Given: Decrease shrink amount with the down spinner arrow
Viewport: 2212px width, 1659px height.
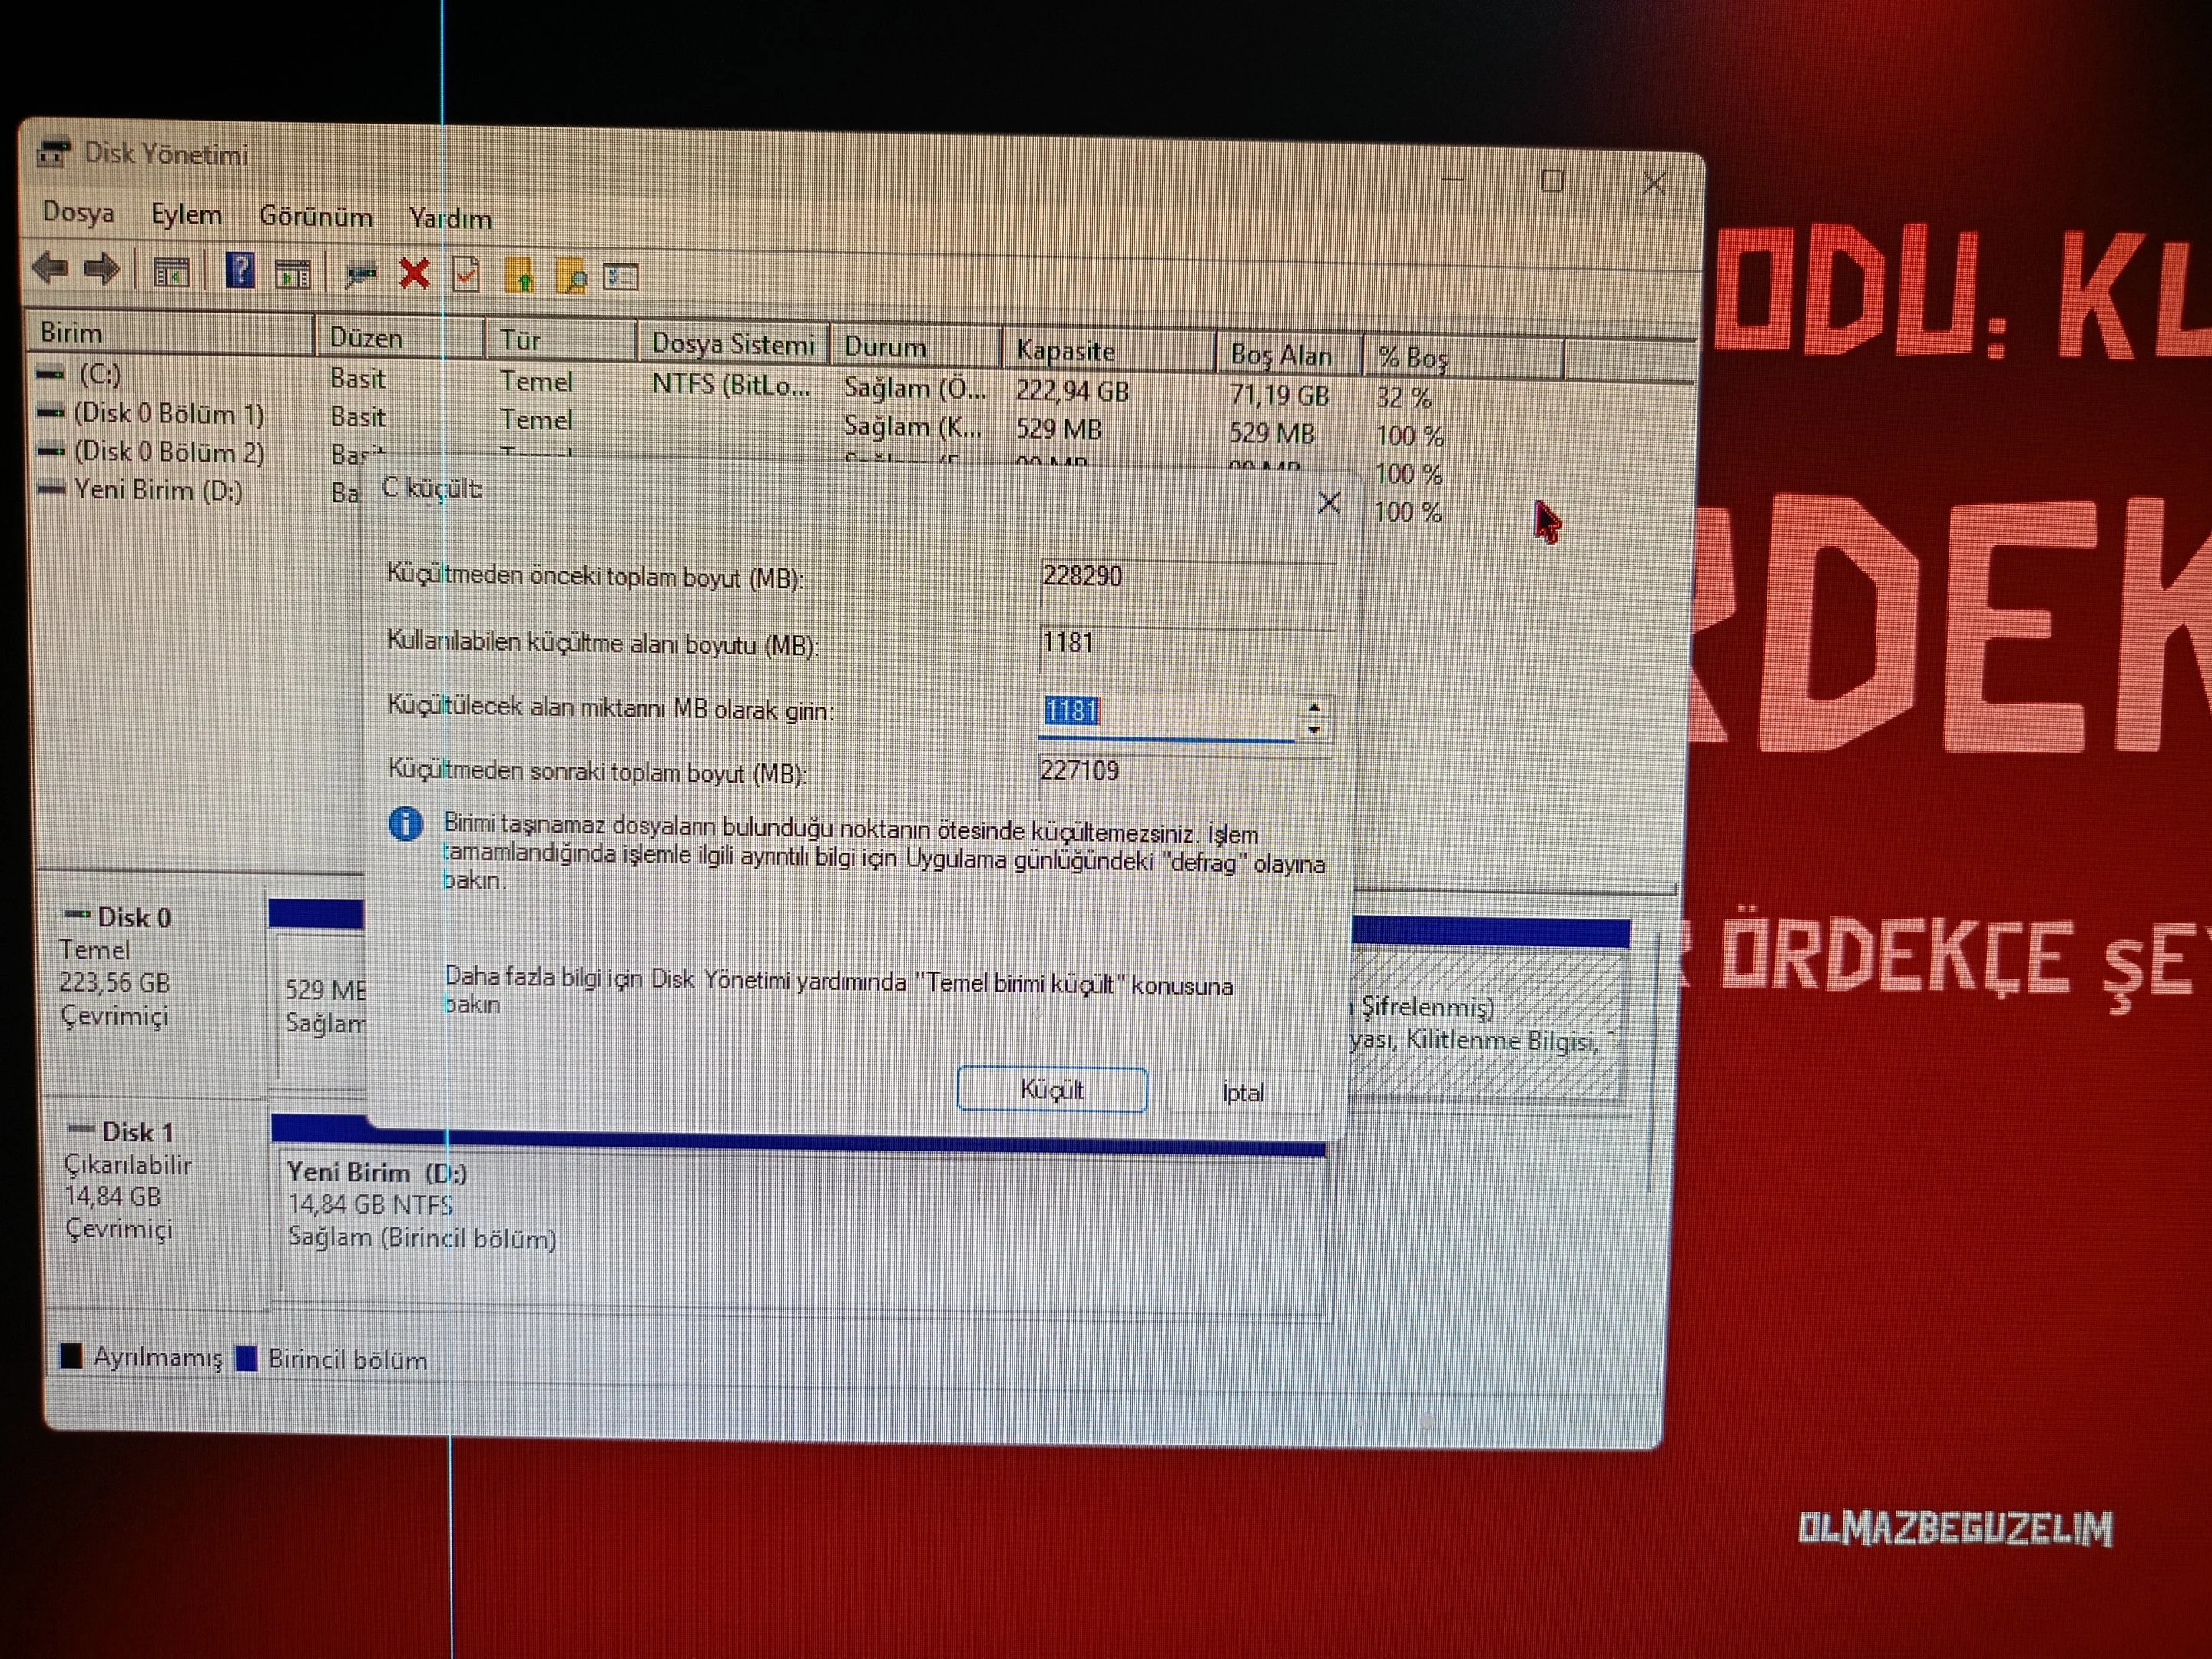Looking at the screenshot, I should click(x=1314, y=730).
